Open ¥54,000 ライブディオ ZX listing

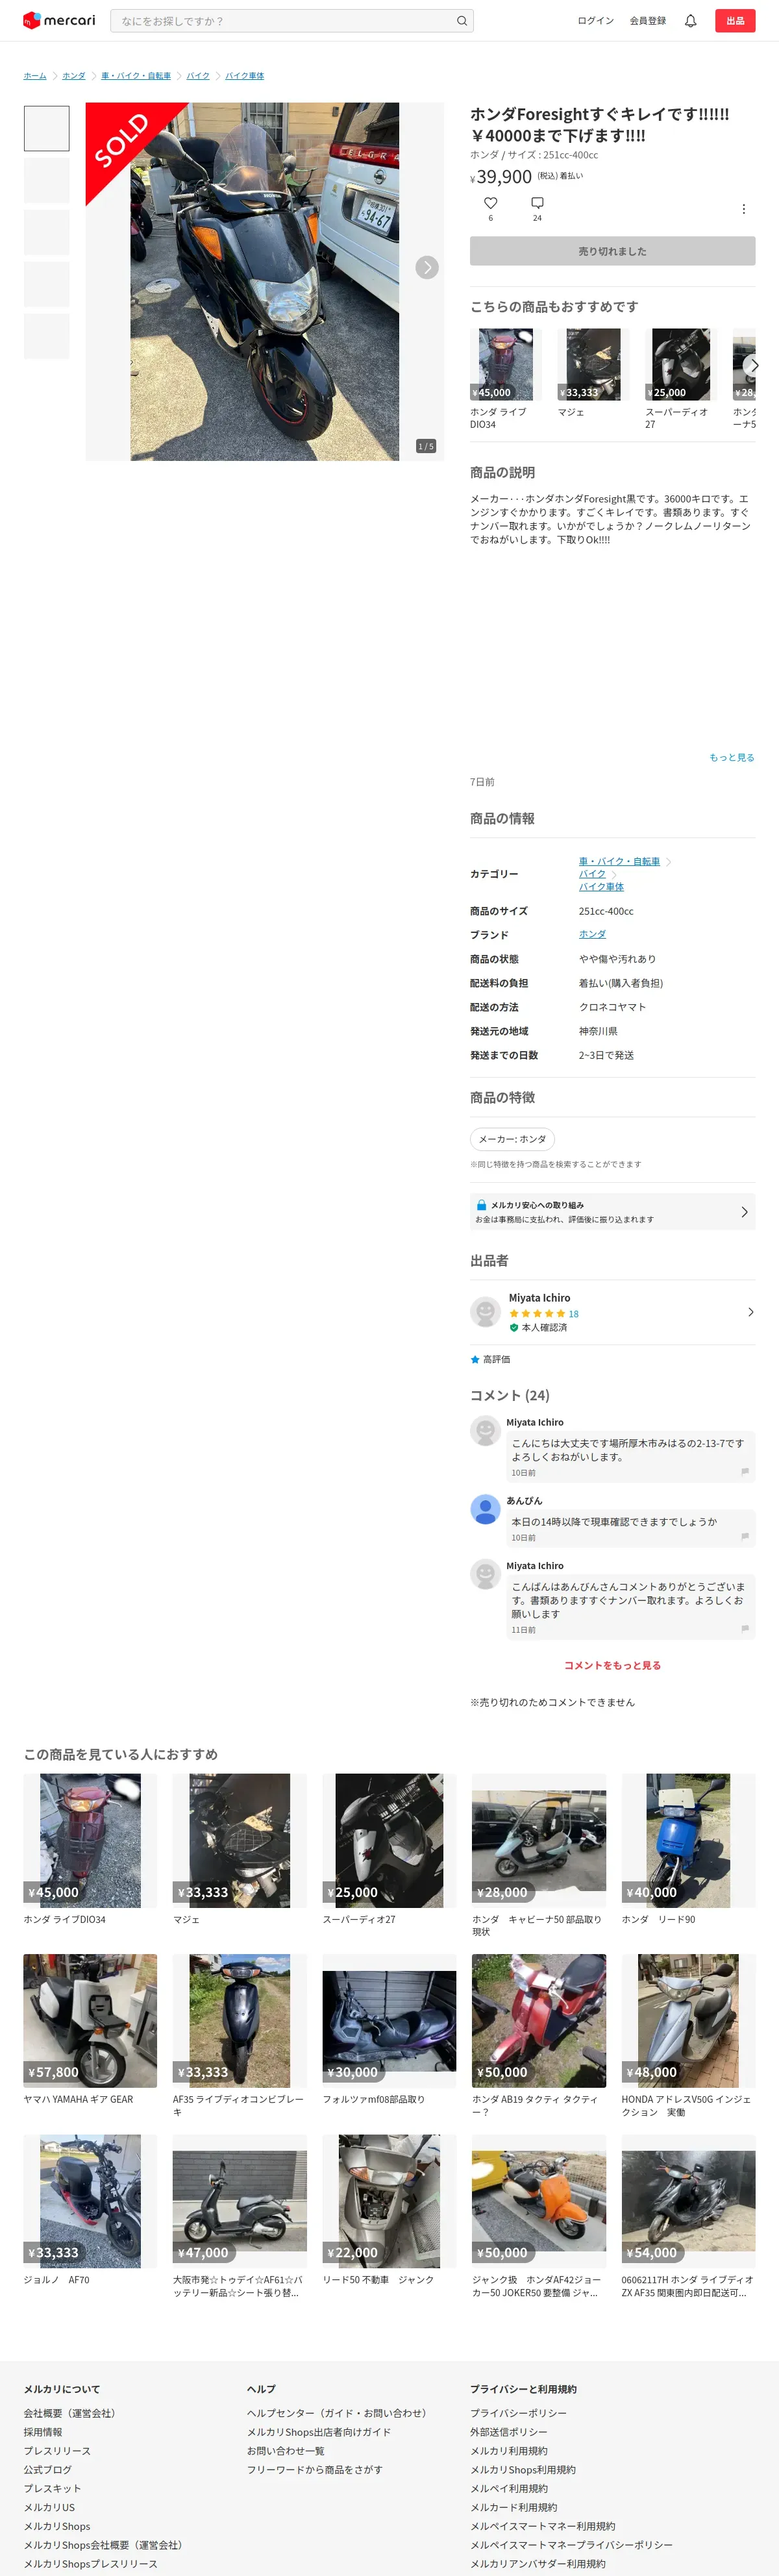point(688,2217)
